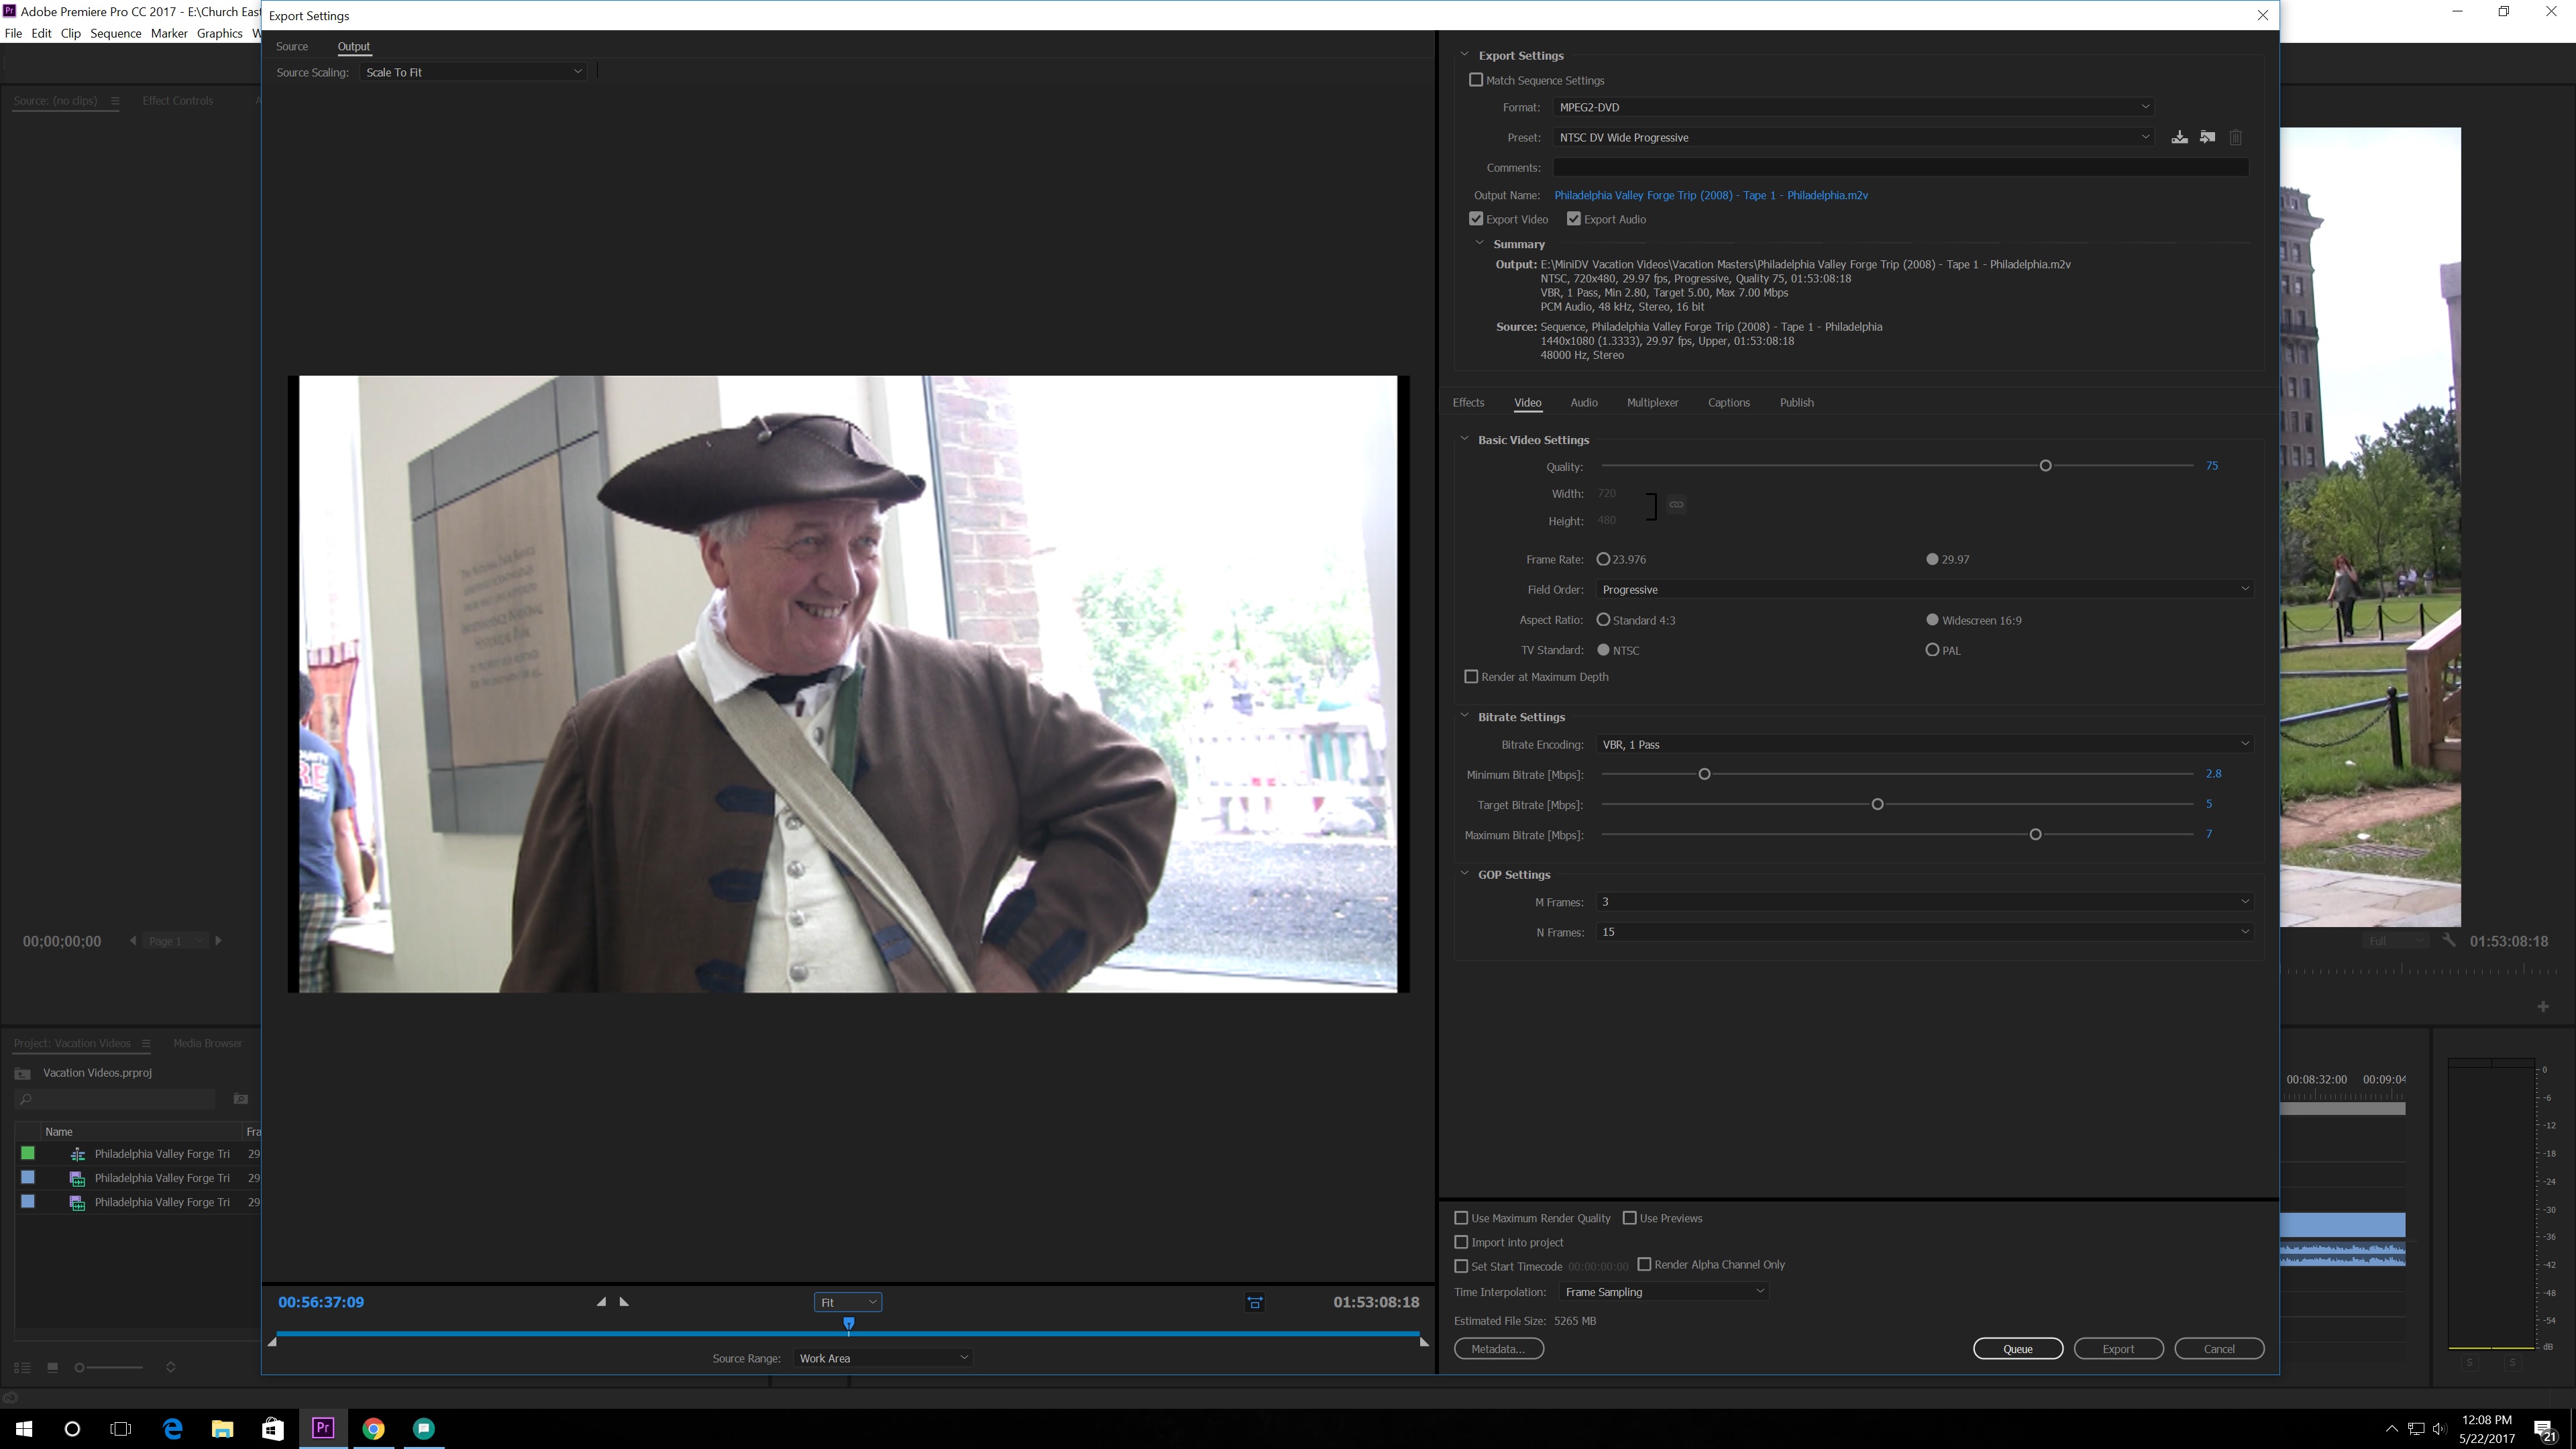Open the Sequence menu
Image resolution: width=2576 pixels, height=1449 pixels.
(116, 33)
